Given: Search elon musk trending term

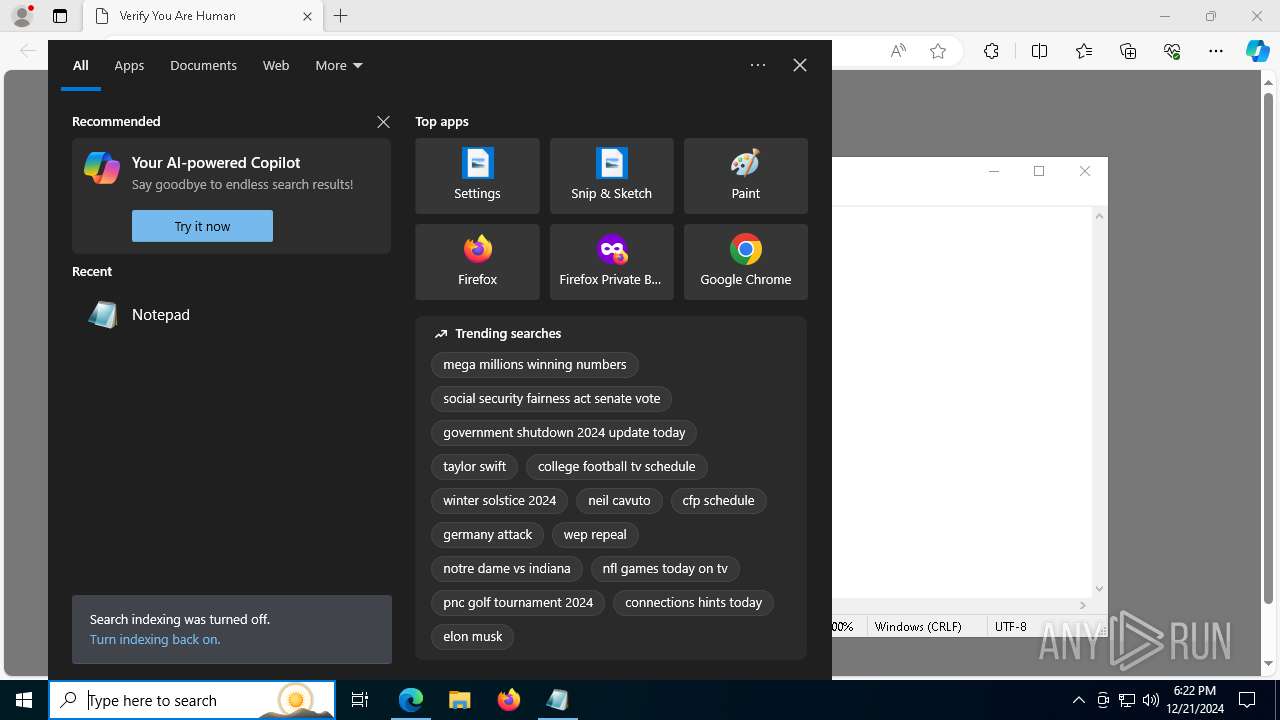Looking at the screenshot, I should (472, 637).
